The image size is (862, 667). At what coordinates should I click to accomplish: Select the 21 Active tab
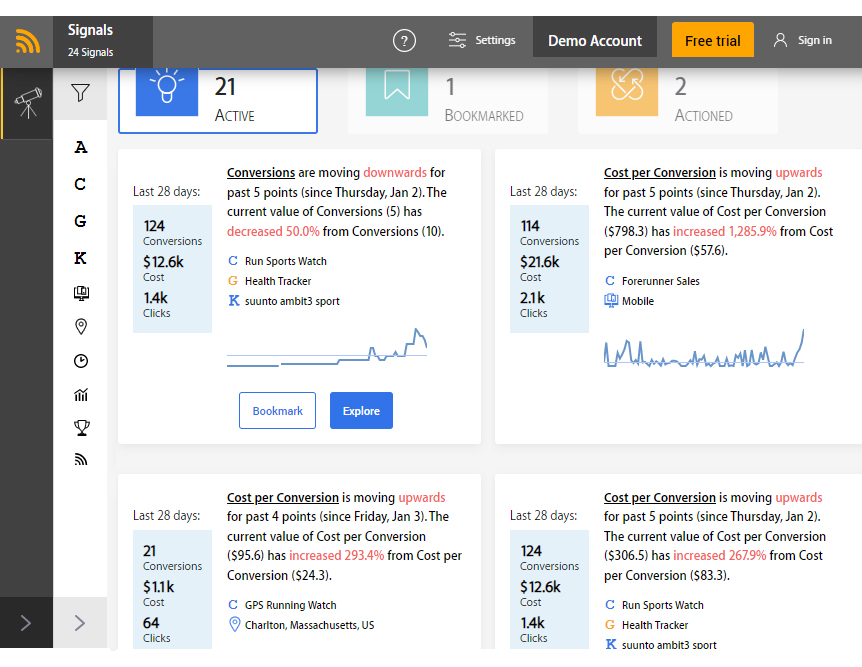tap(218, 101)
